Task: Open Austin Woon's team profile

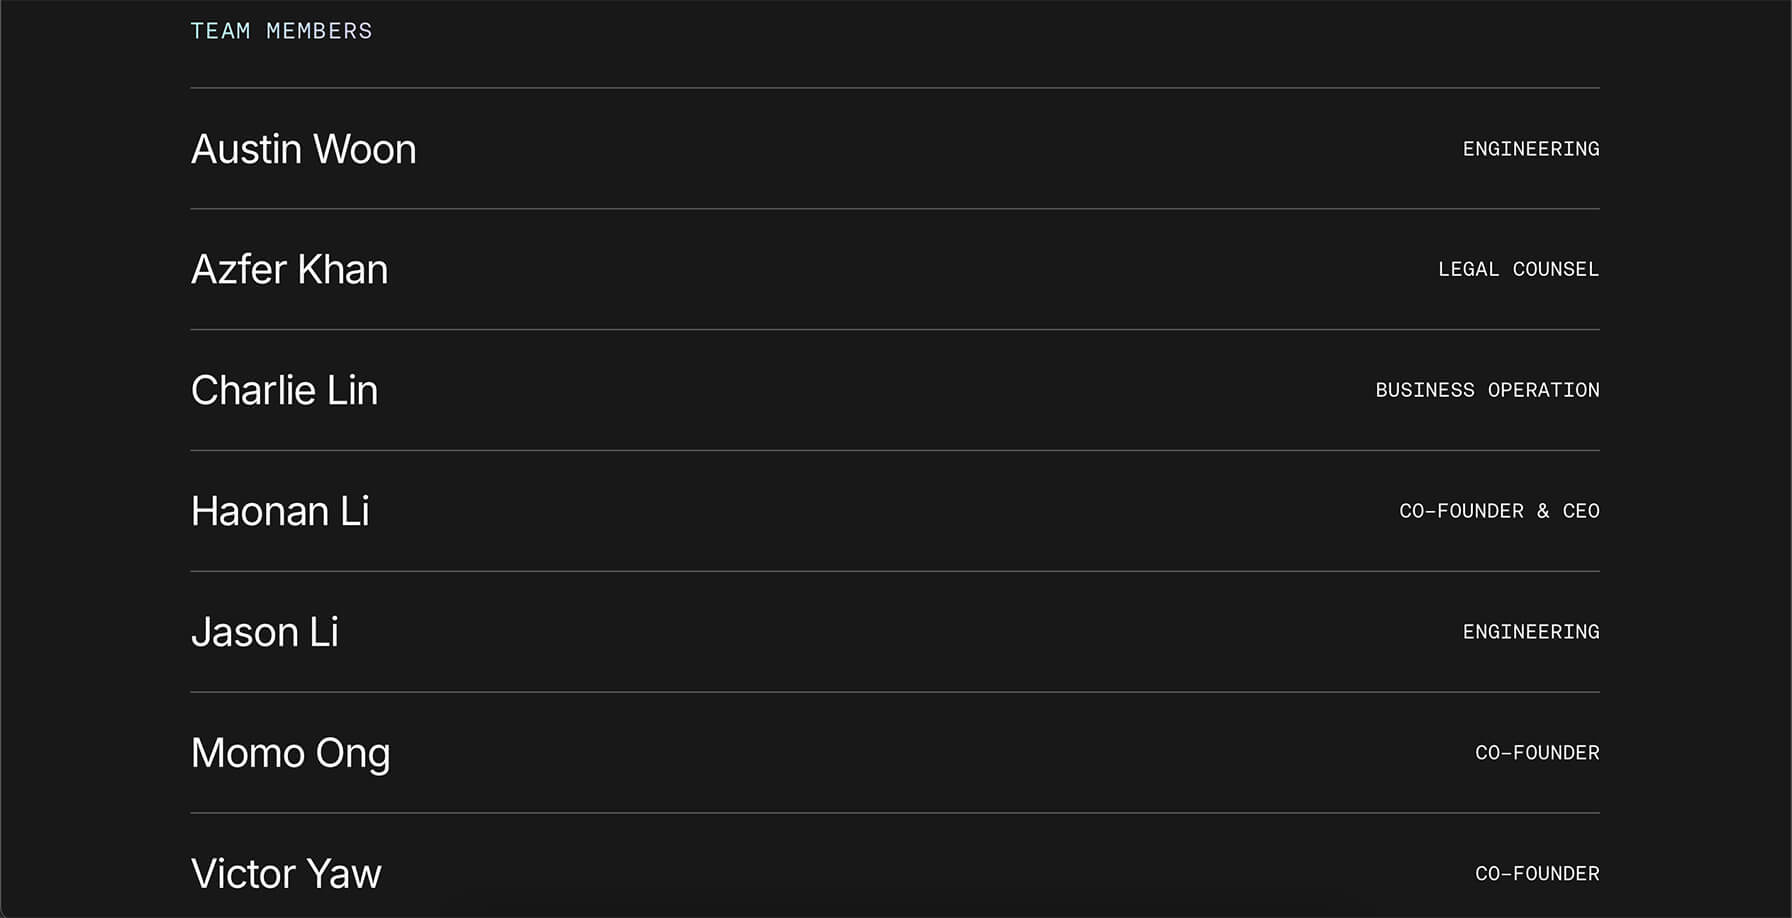Action: coord(303,149)
